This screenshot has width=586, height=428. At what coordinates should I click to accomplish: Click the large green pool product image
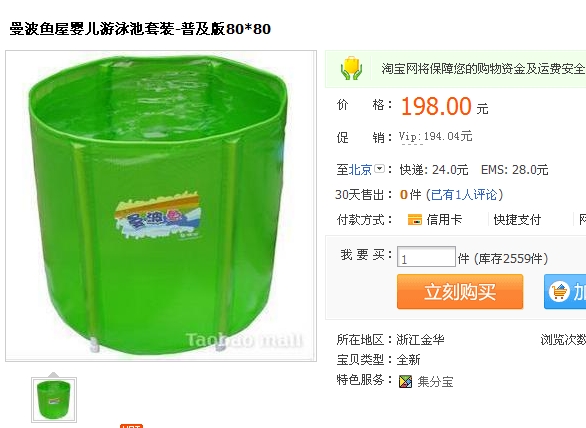click(x=161, y=206)
